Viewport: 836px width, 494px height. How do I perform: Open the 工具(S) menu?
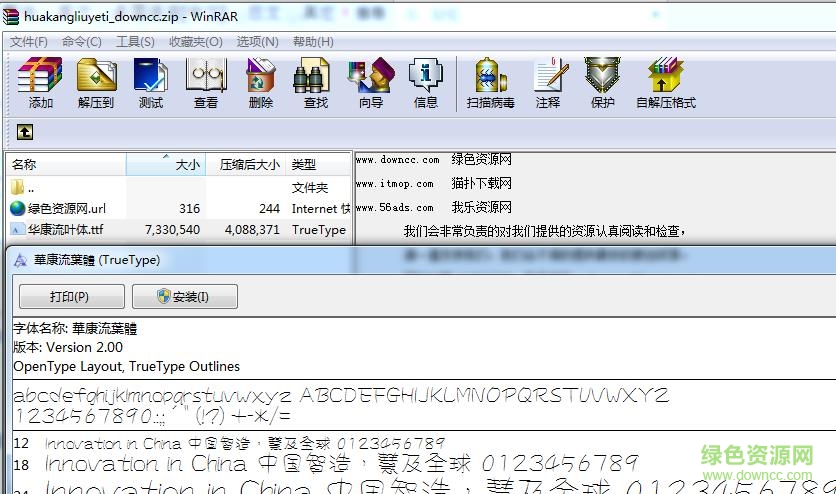pos(135,42)
